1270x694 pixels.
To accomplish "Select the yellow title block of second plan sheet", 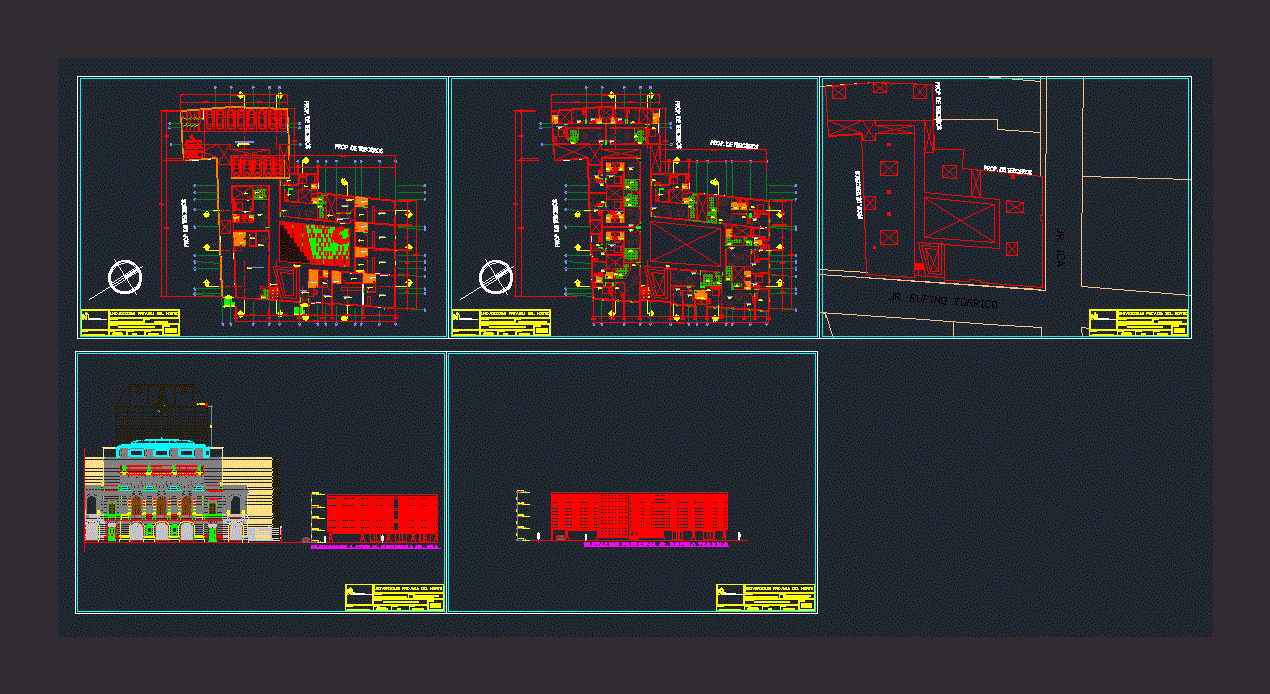I will pyautogui.click(x=501, y=322).
